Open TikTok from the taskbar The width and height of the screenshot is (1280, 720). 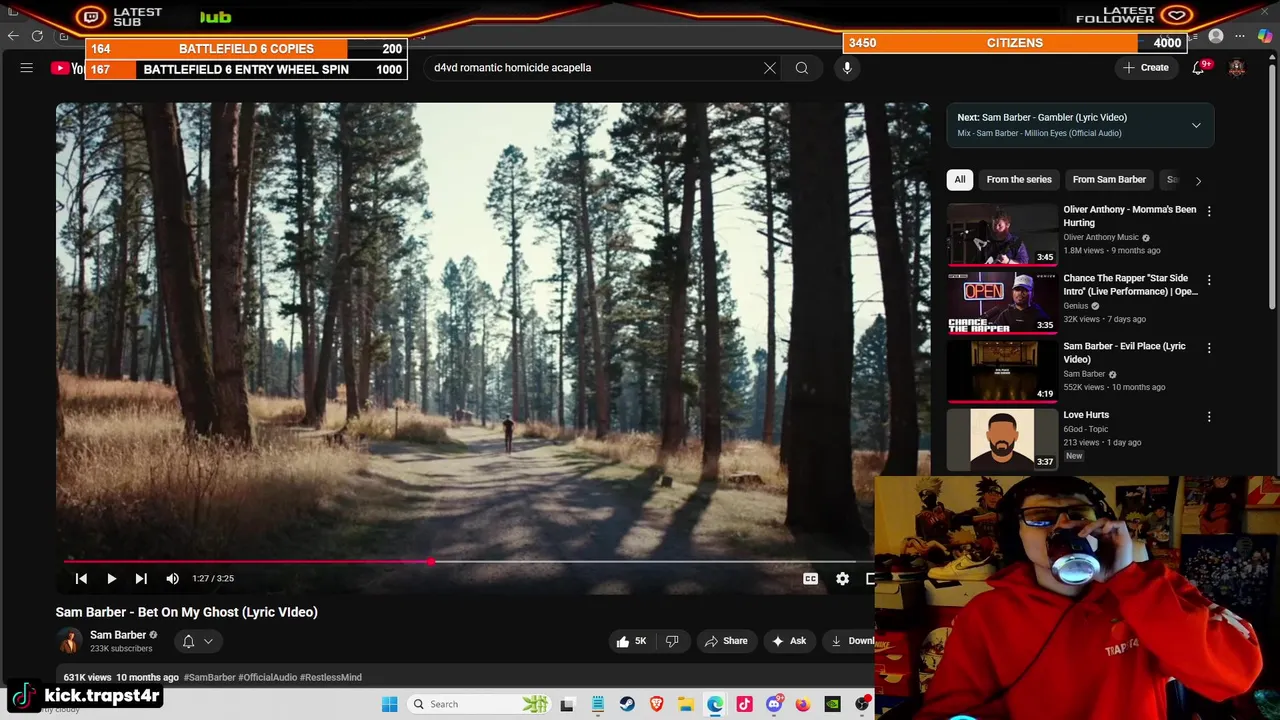click(x=744, y=704)
